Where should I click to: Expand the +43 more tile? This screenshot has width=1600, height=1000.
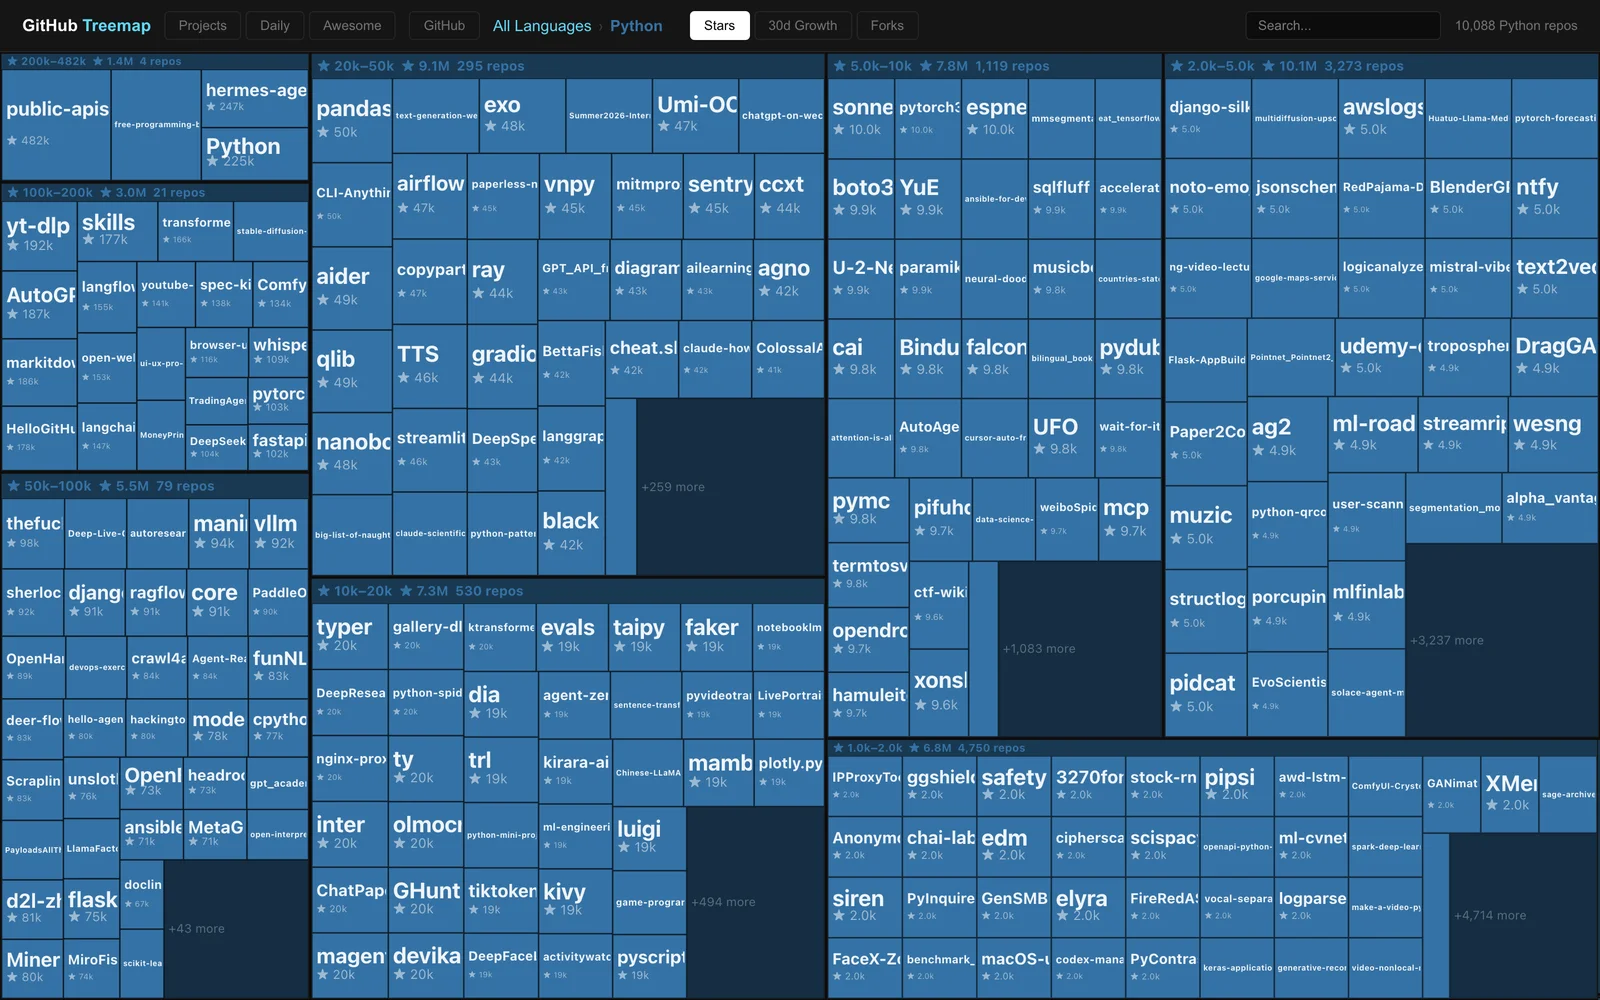point(236,928)
